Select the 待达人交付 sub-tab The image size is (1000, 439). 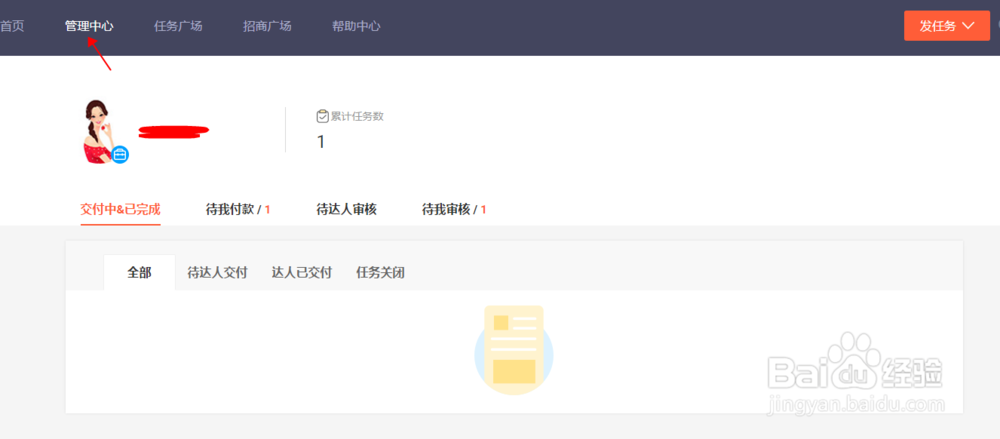point(217,272)
